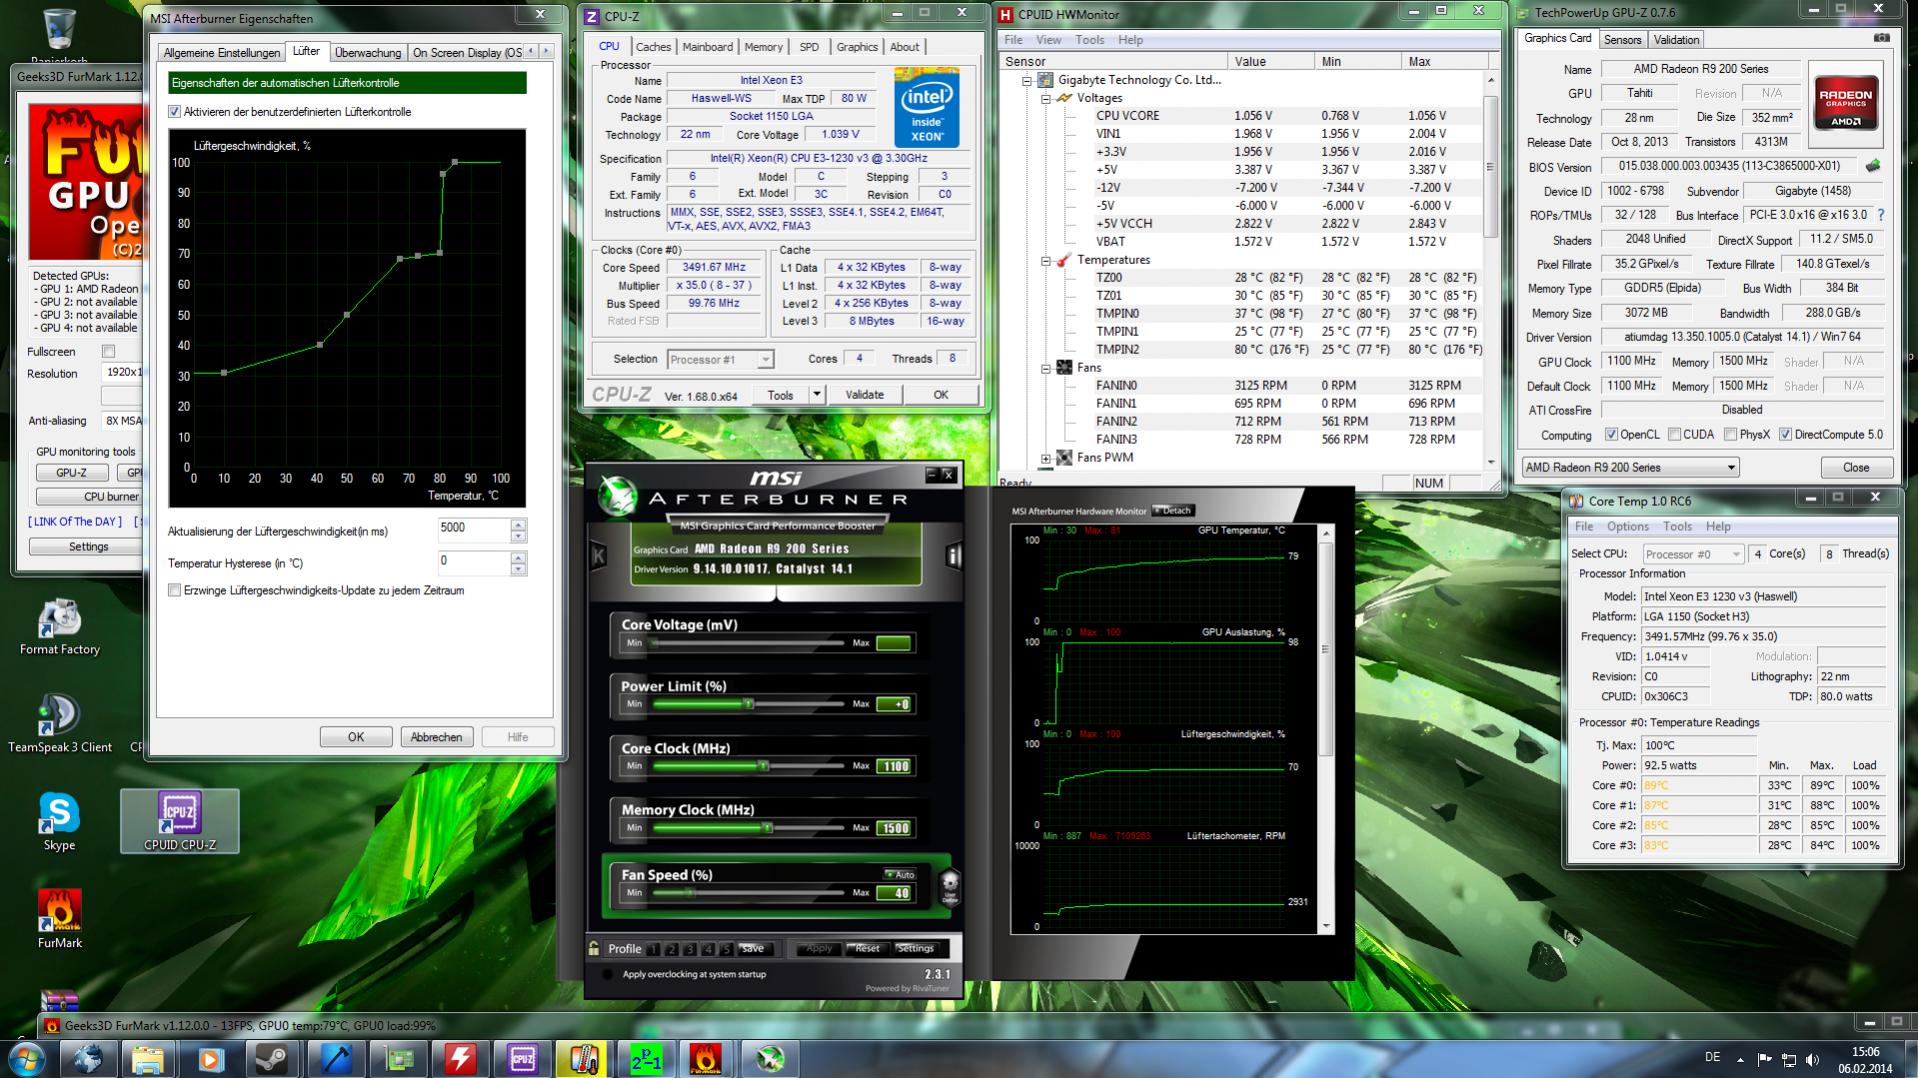The height and width of the screenshot is (1078, 1918).
Task: Enable 'Erzwinge Lüftergeschwindigkeits-Update' checkbox
Action: tap(175, 590)
